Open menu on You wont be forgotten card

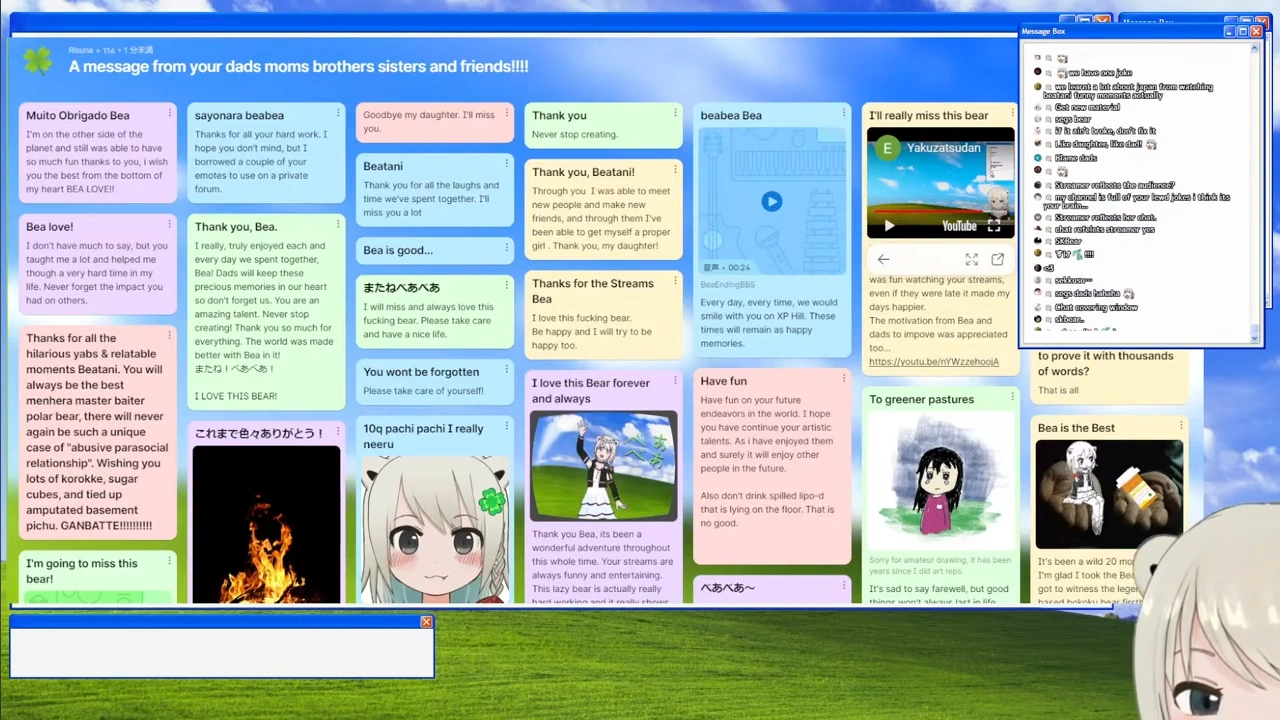507,369
